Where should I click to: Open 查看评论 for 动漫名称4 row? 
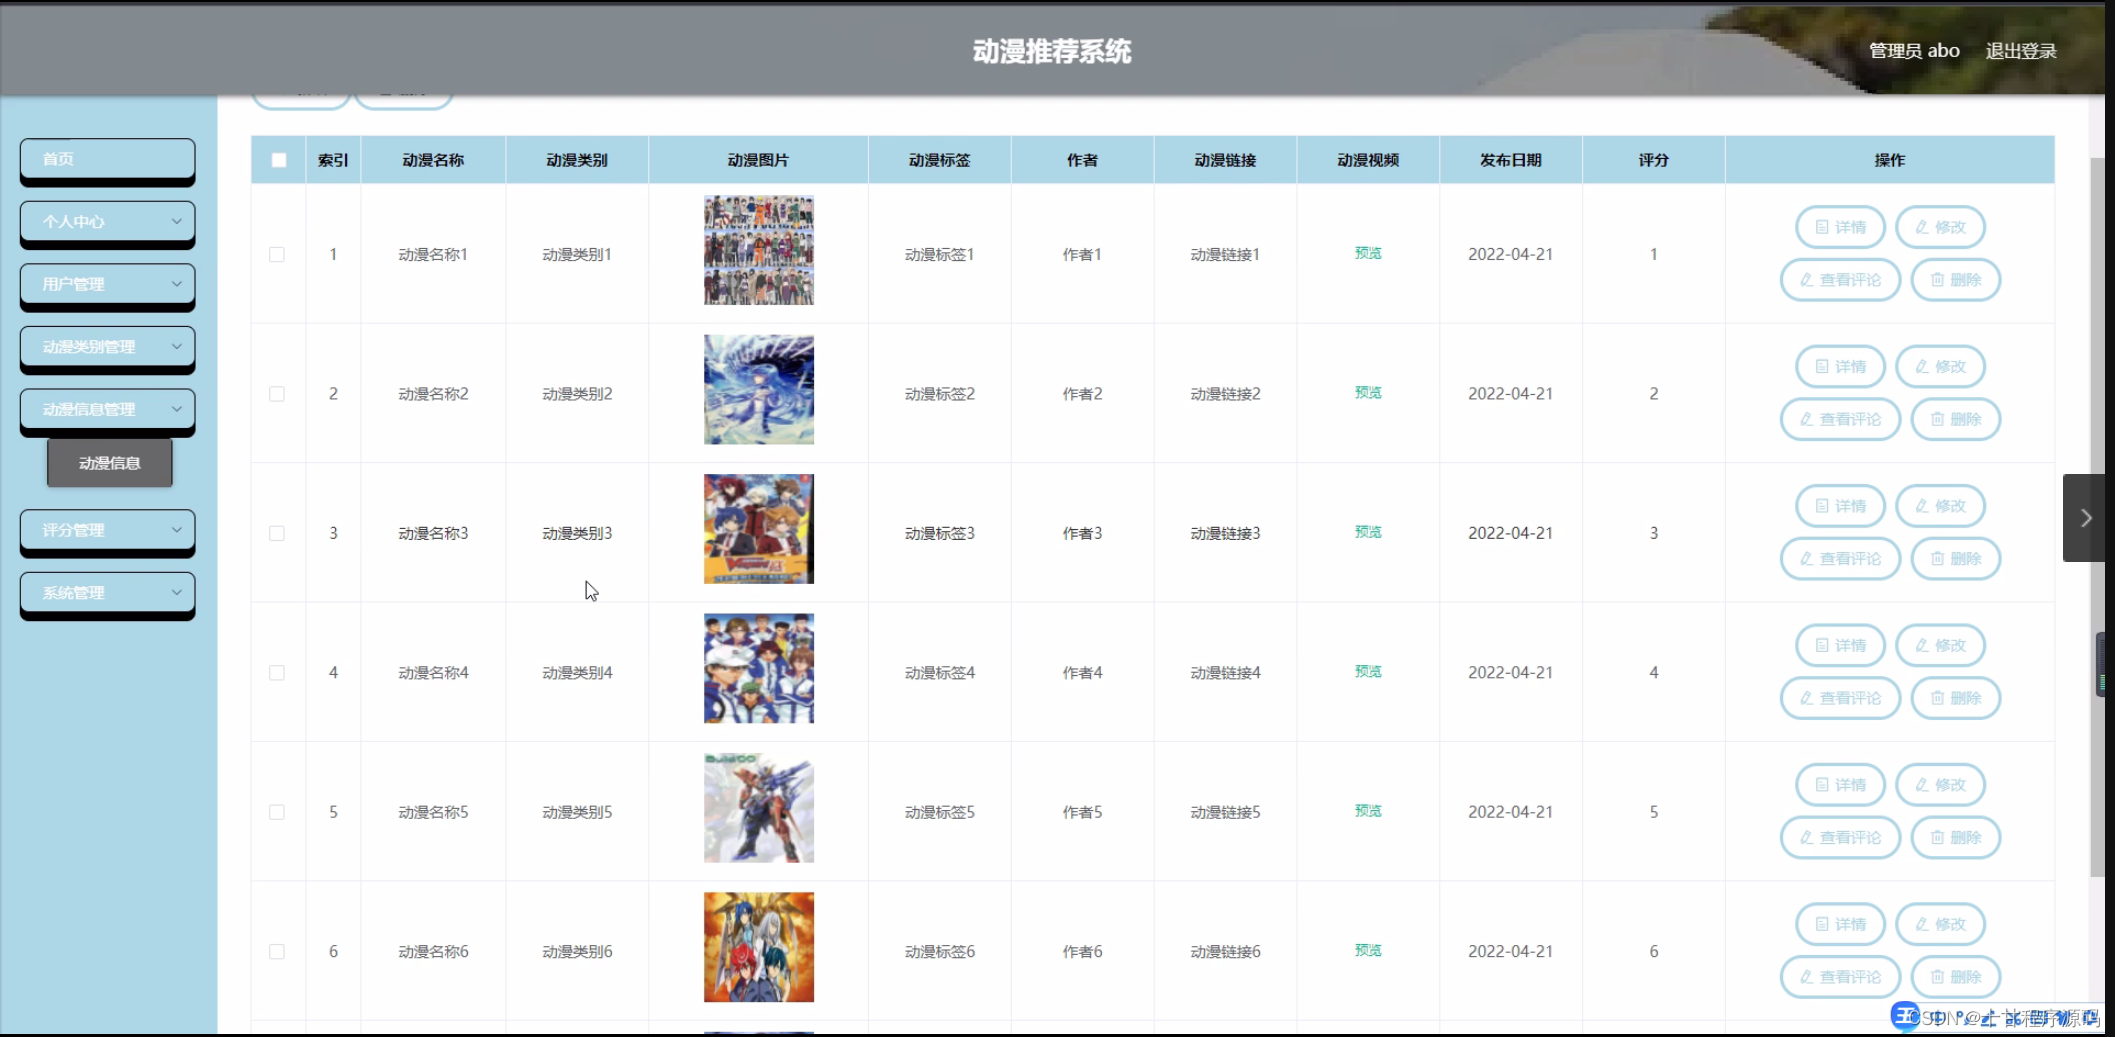(1840, 698)
